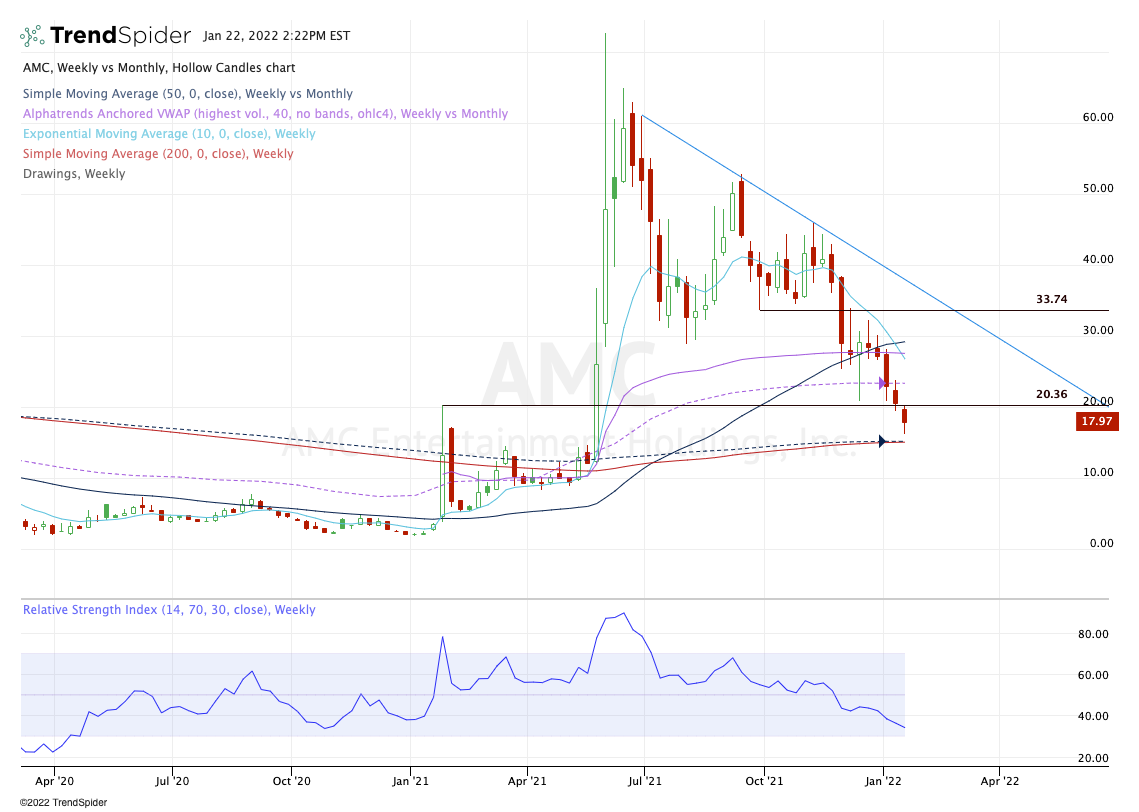Click the 0.00 price axis label
Screen dimensions: 1139x812
click(1101, 543)
